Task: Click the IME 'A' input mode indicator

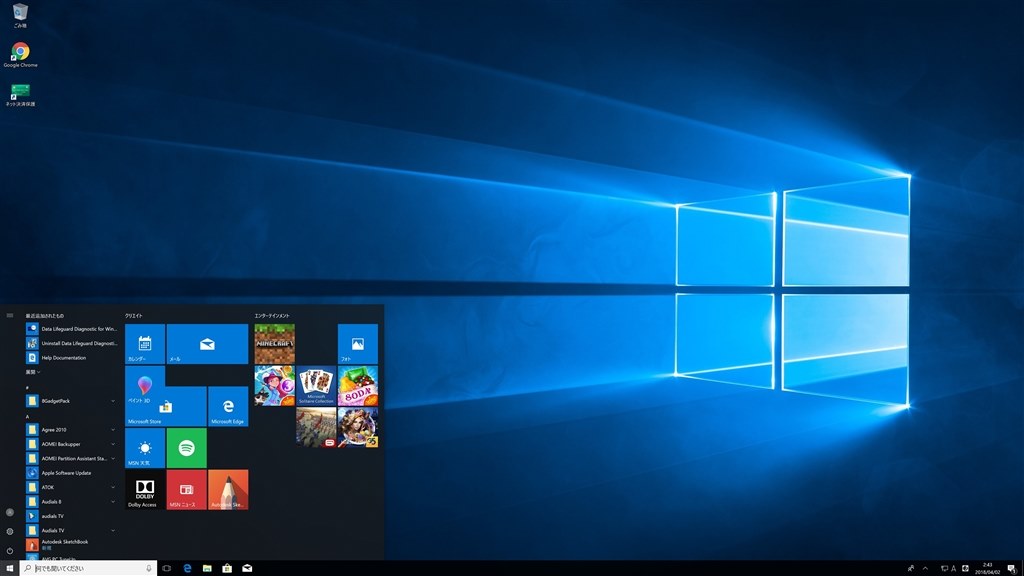Action: coord(953,568)
